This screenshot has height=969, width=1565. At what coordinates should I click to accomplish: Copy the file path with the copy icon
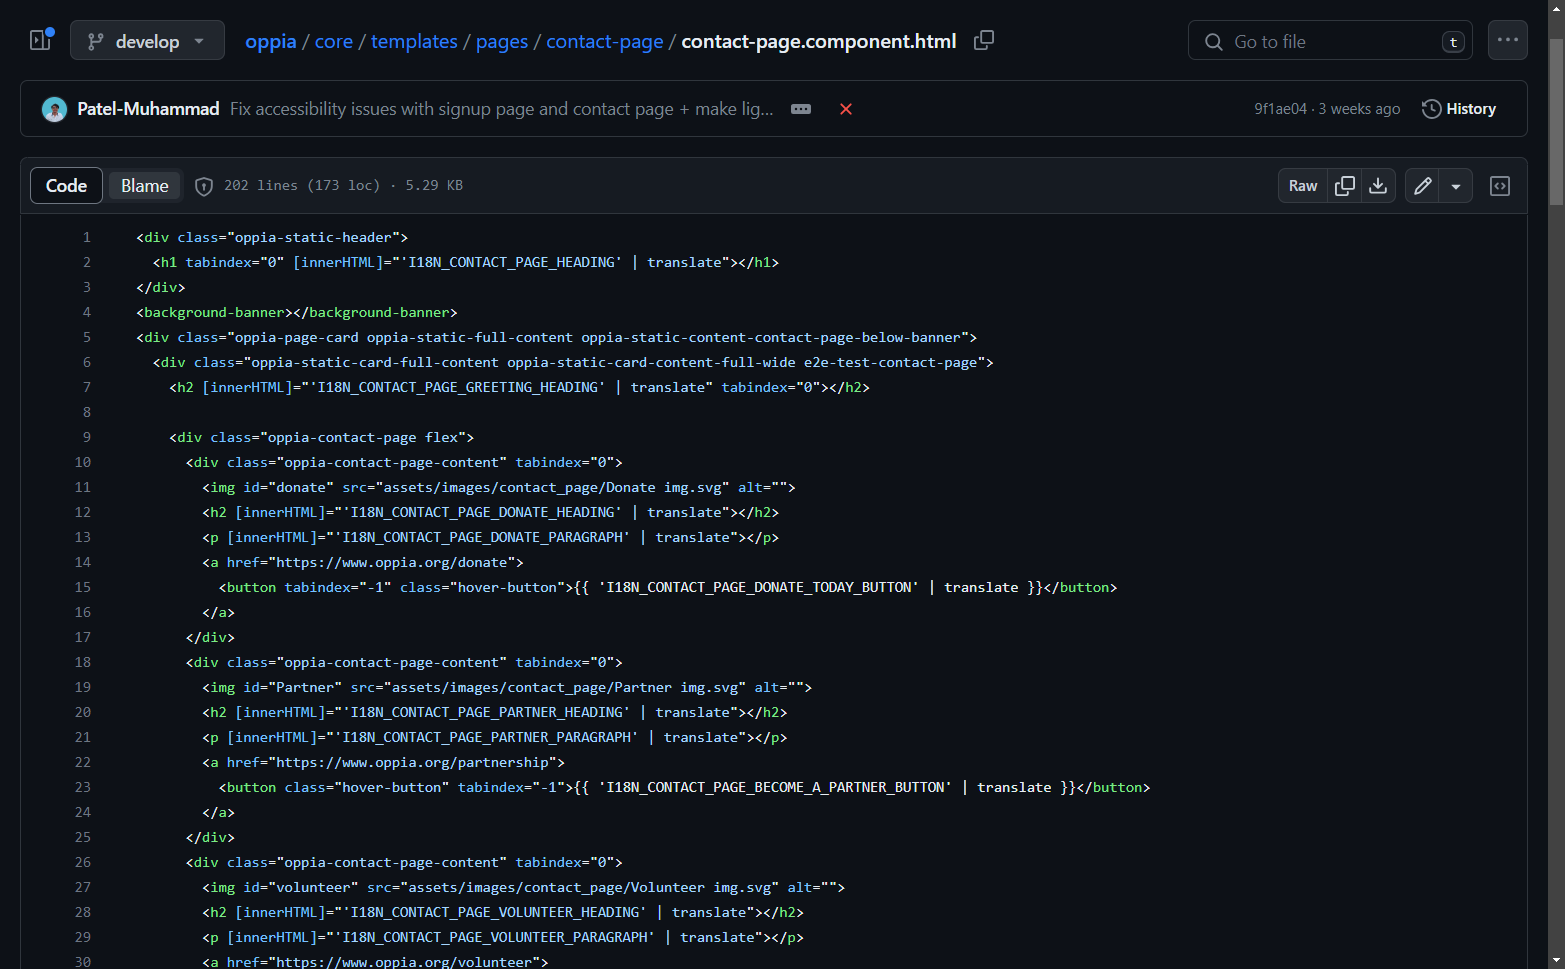click(x=984, y=40)
